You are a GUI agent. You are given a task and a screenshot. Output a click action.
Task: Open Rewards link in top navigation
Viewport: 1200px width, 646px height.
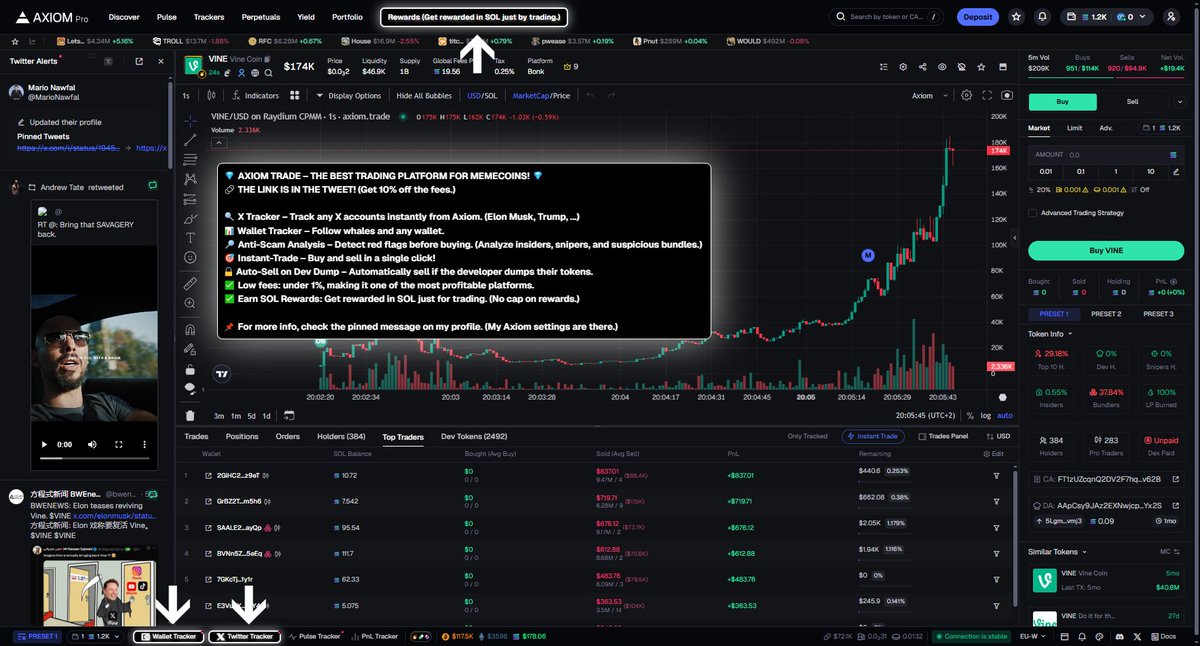(474, 17)
